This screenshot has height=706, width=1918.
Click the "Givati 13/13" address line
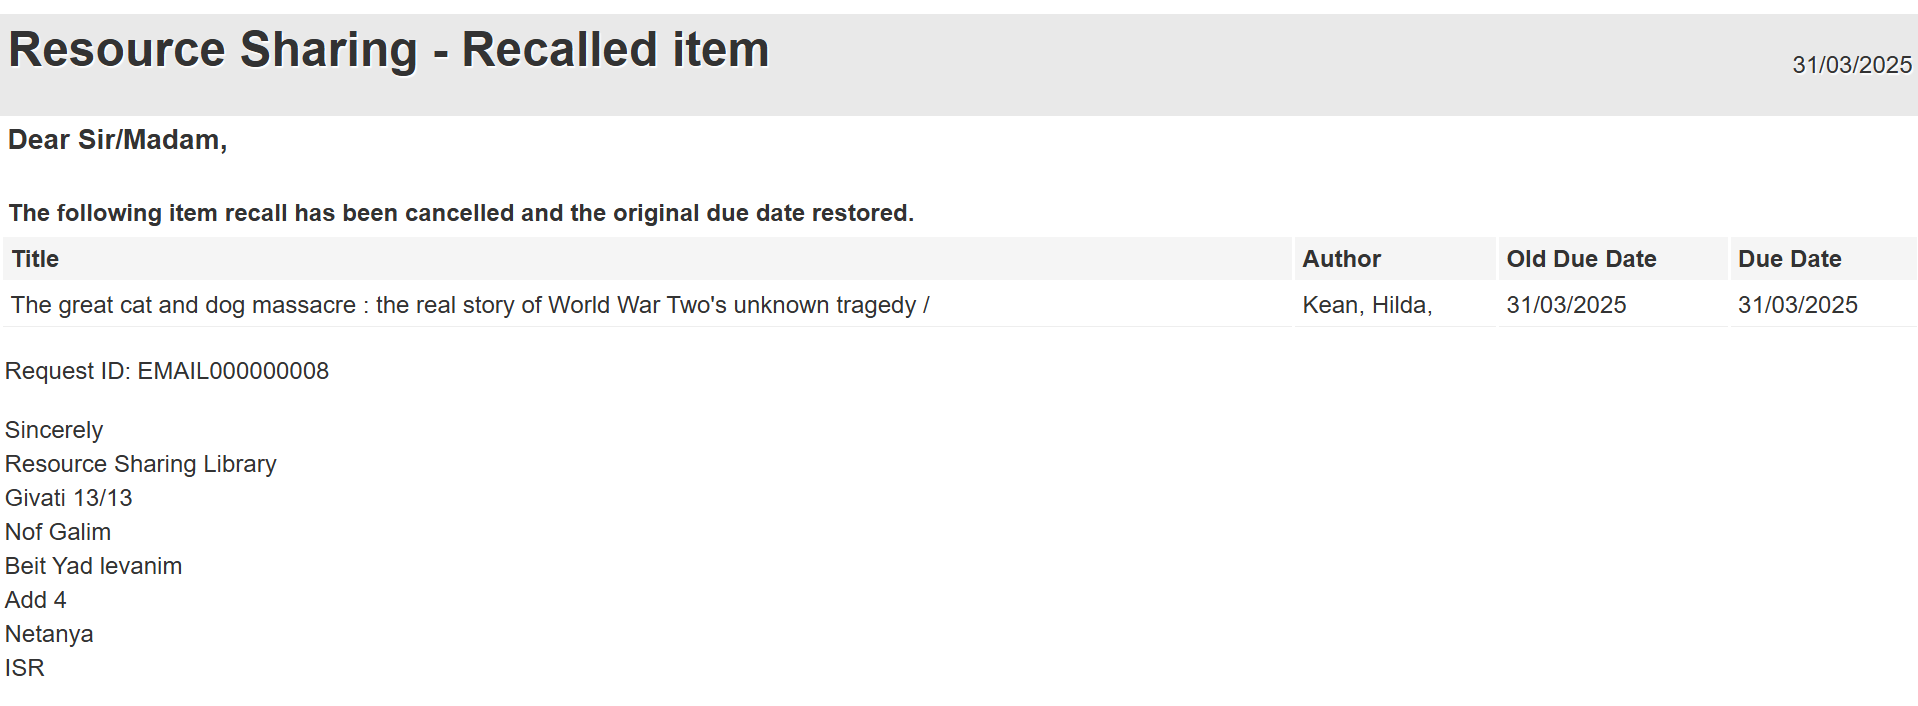click(x=69, y=498)
